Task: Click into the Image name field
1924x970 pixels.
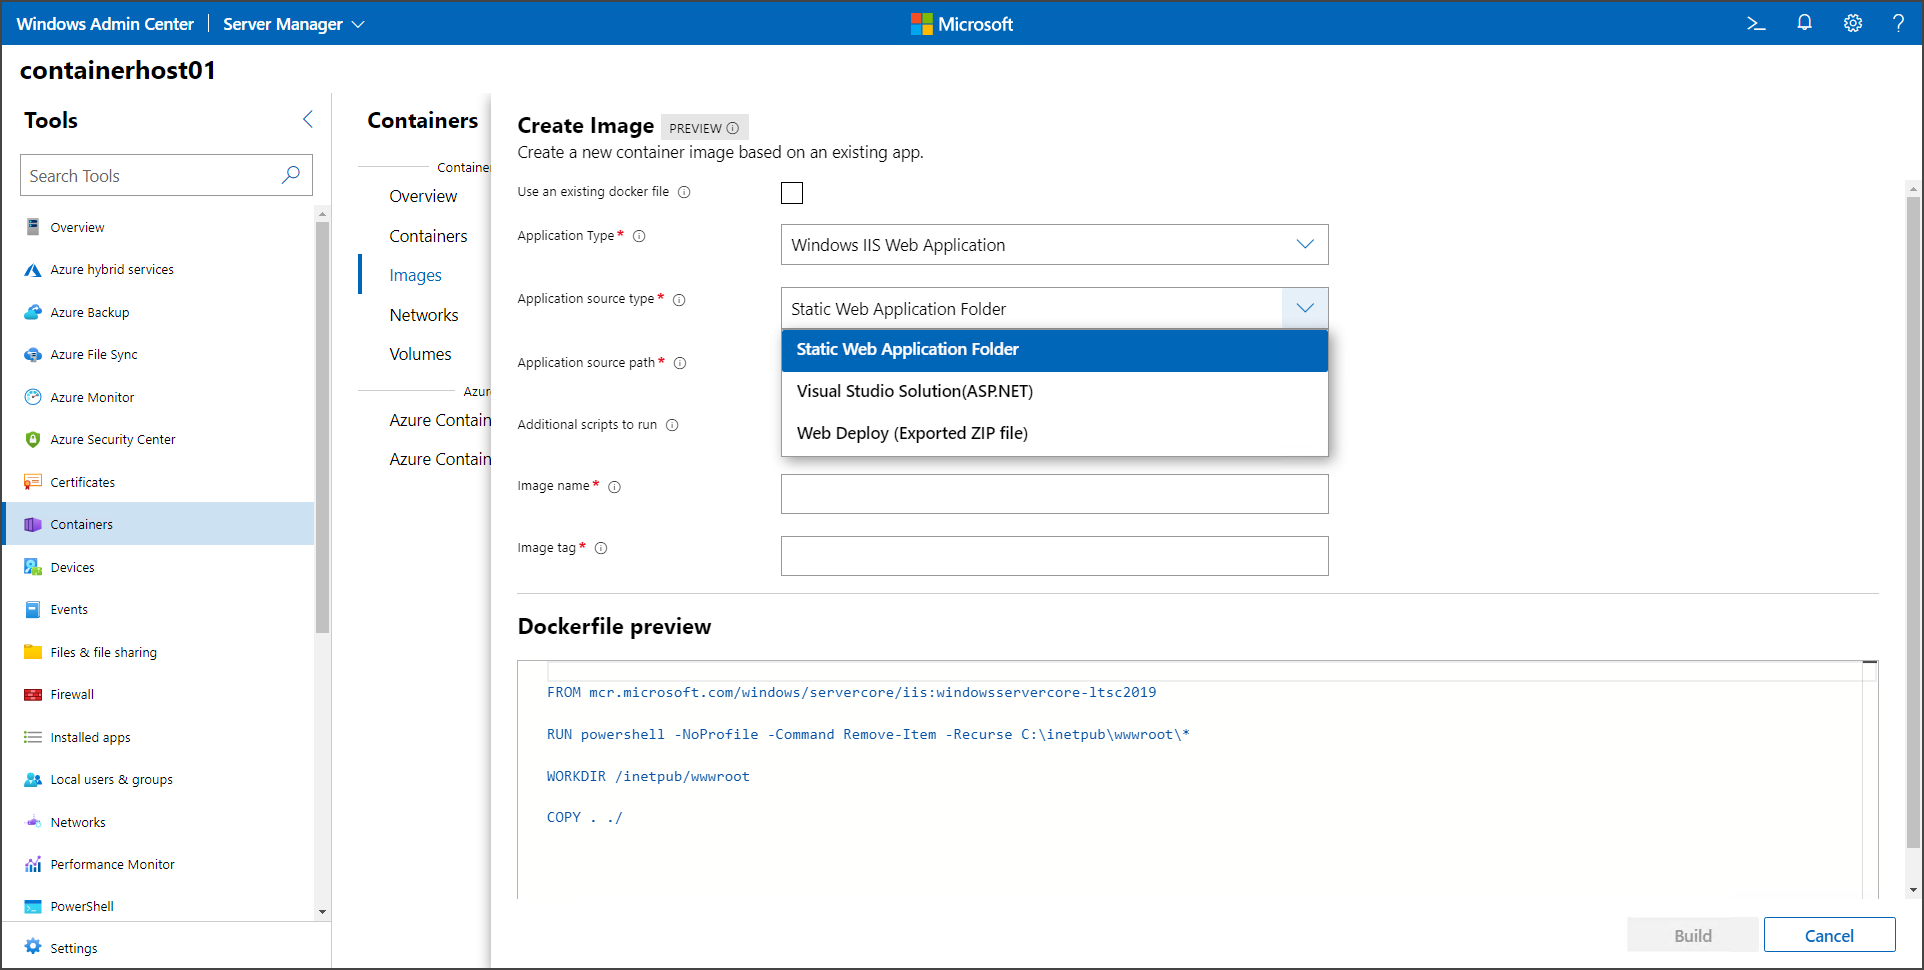Action: (x=1054, y=494)
